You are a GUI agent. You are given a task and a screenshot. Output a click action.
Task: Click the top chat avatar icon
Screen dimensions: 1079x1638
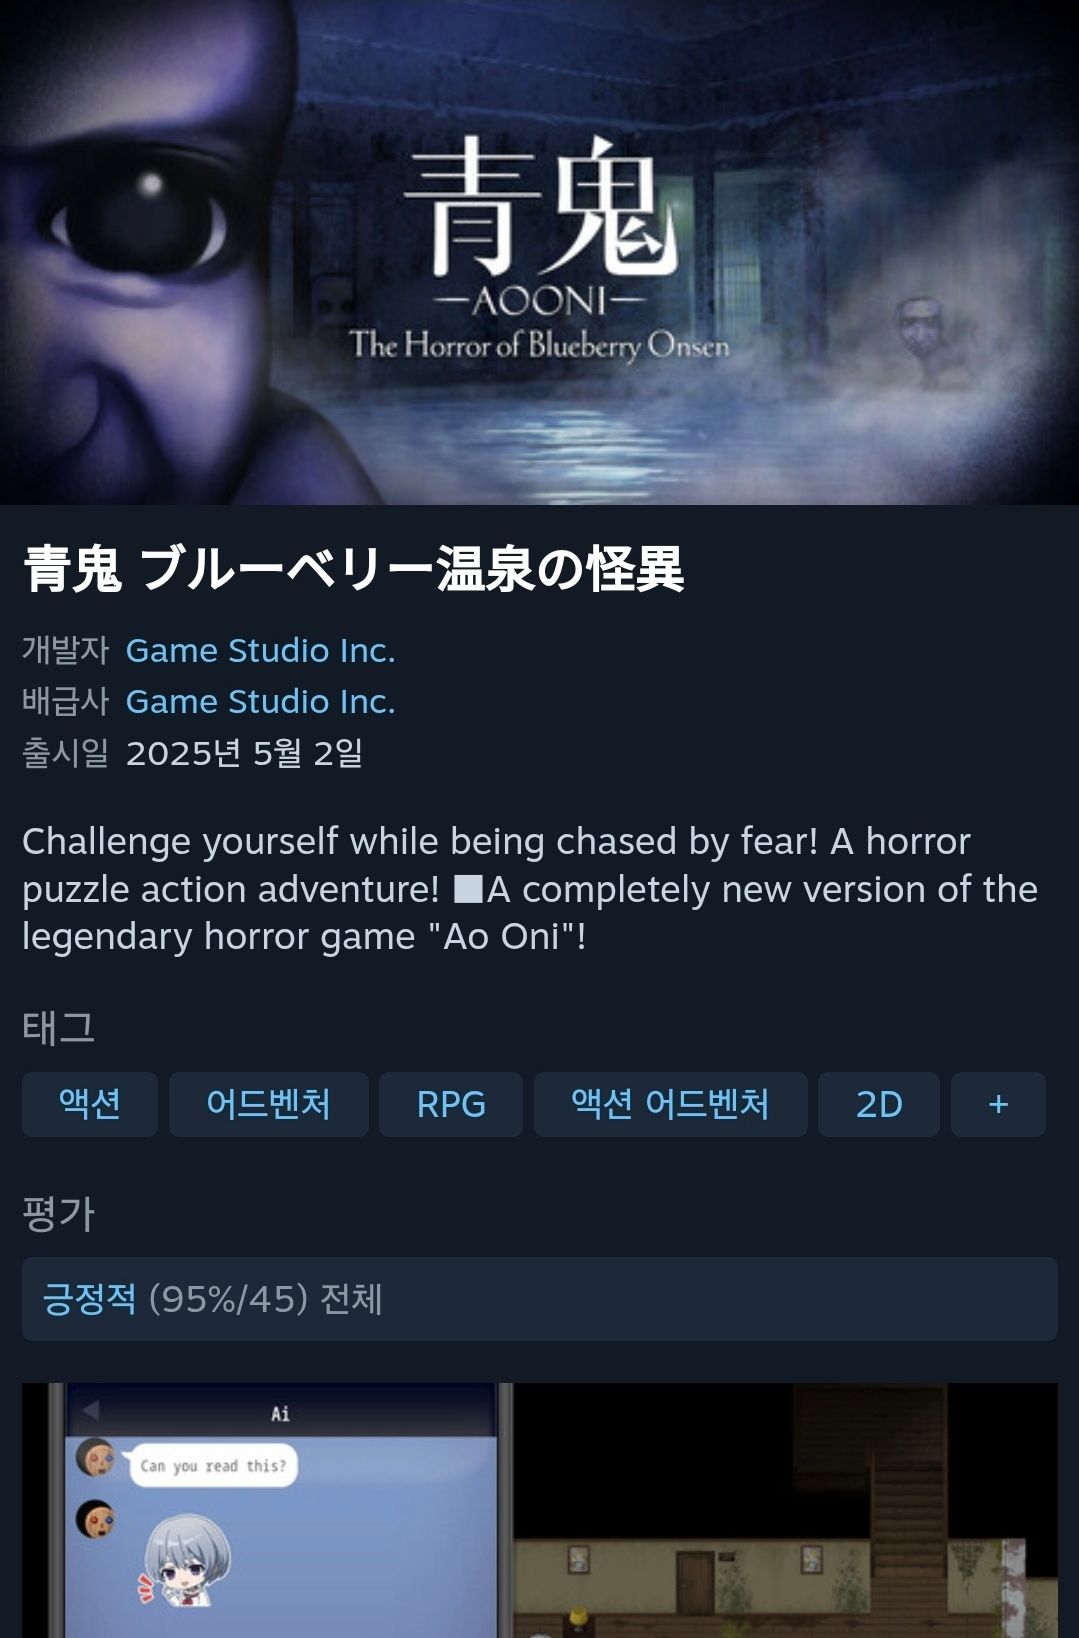96,1458
